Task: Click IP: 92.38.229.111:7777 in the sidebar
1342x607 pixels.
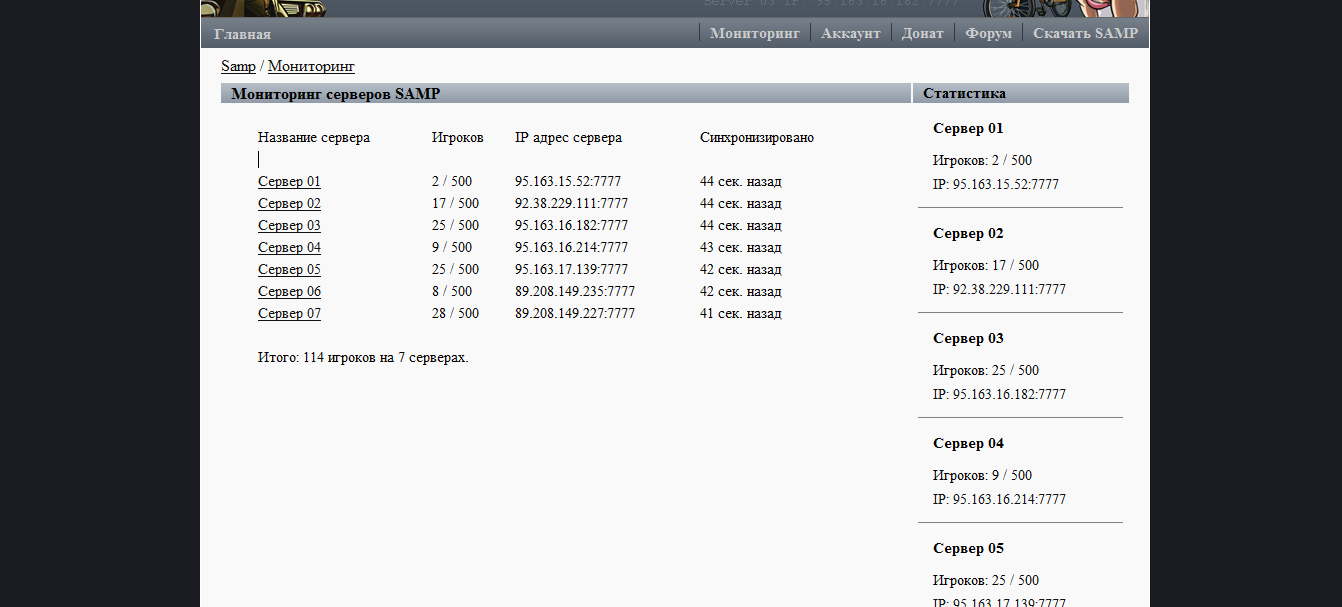Action: click(999, 290)
